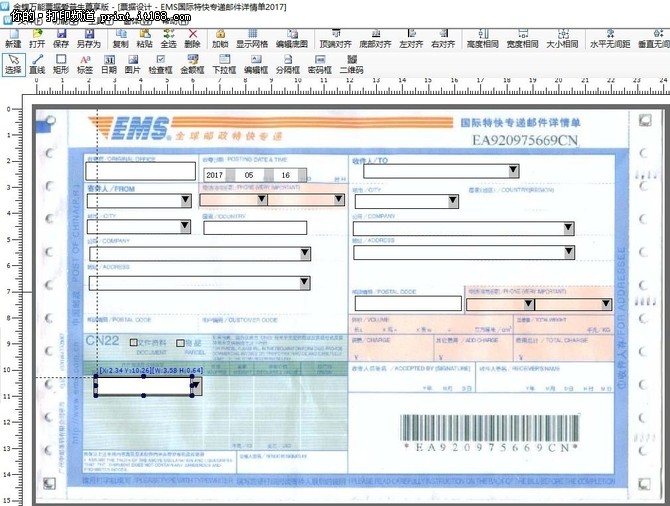Viewport: 670px width, 506px height.
Task: Expand recipient ADDRESS dropdown arrow
Action: 569,253
